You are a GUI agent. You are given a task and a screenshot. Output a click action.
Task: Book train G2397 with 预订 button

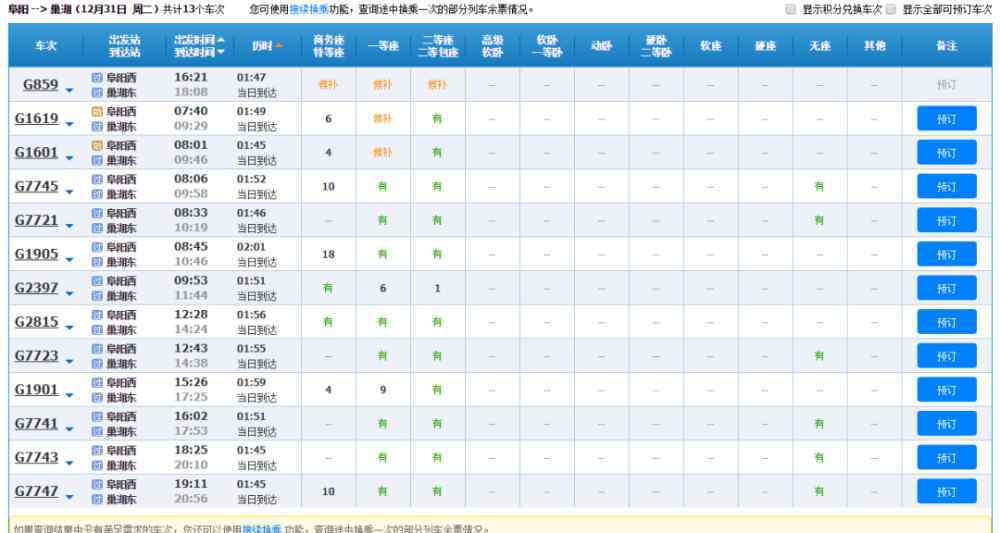(x=946, y=288)
